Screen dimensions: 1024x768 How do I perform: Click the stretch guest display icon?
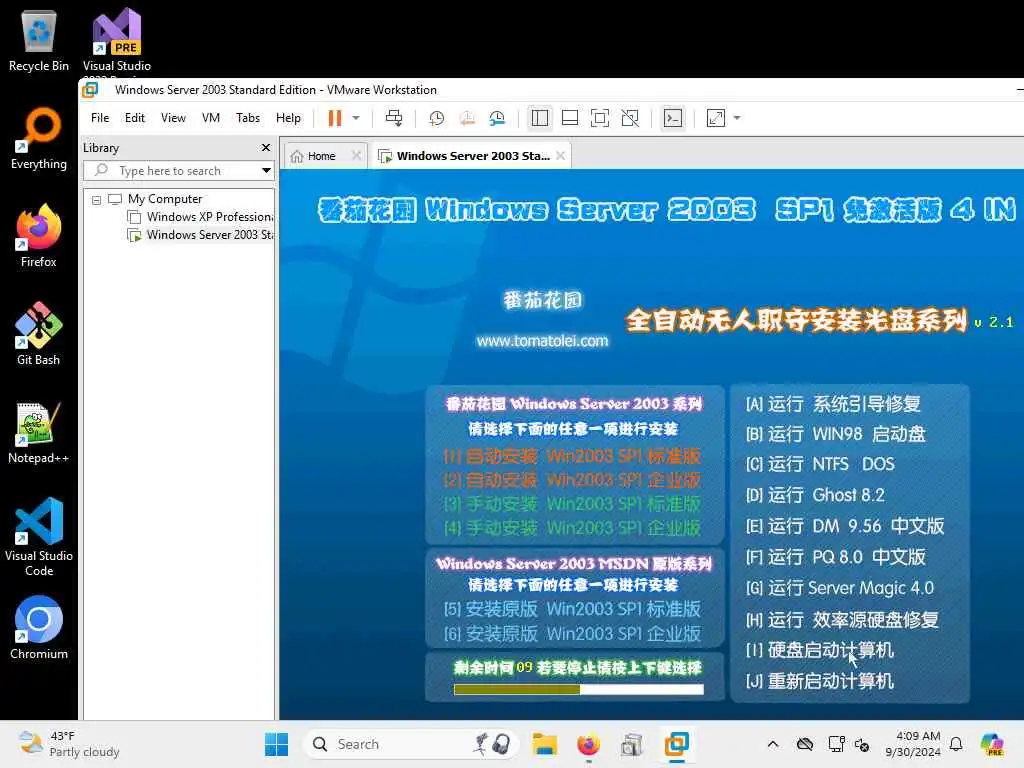point(716,118)
